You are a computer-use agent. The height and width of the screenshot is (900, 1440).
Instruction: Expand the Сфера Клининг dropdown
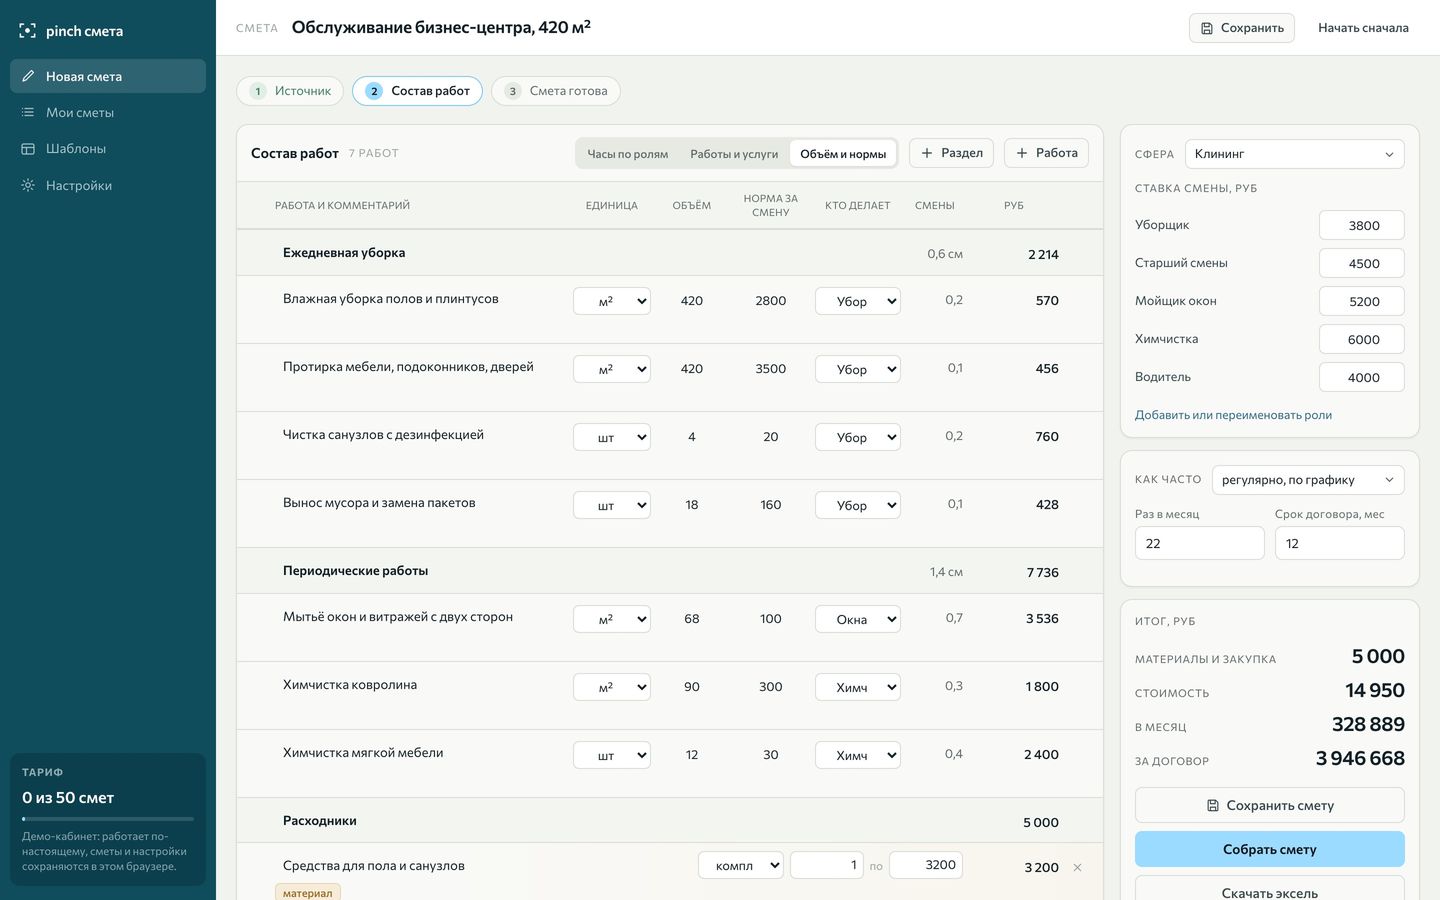click(1294, 154)
